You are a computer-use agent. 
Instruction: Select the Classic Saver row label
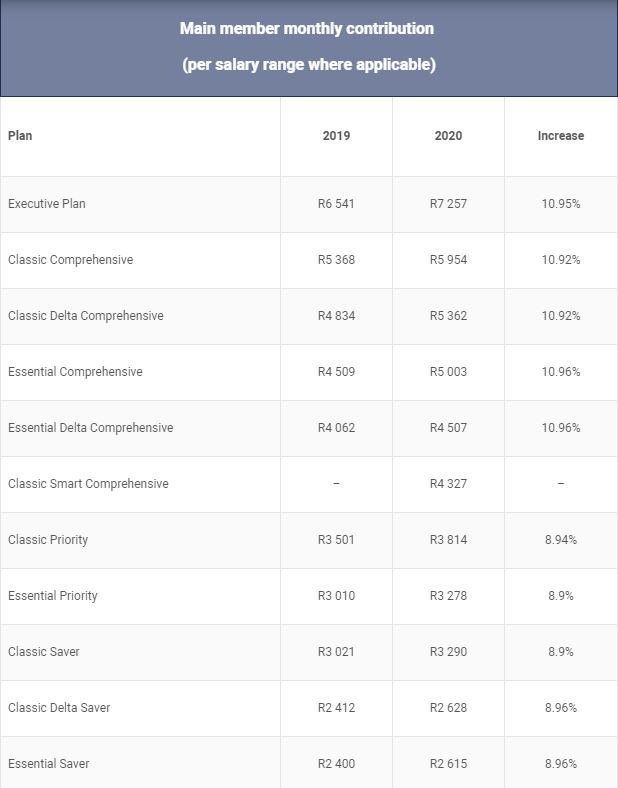click(44, 652)
